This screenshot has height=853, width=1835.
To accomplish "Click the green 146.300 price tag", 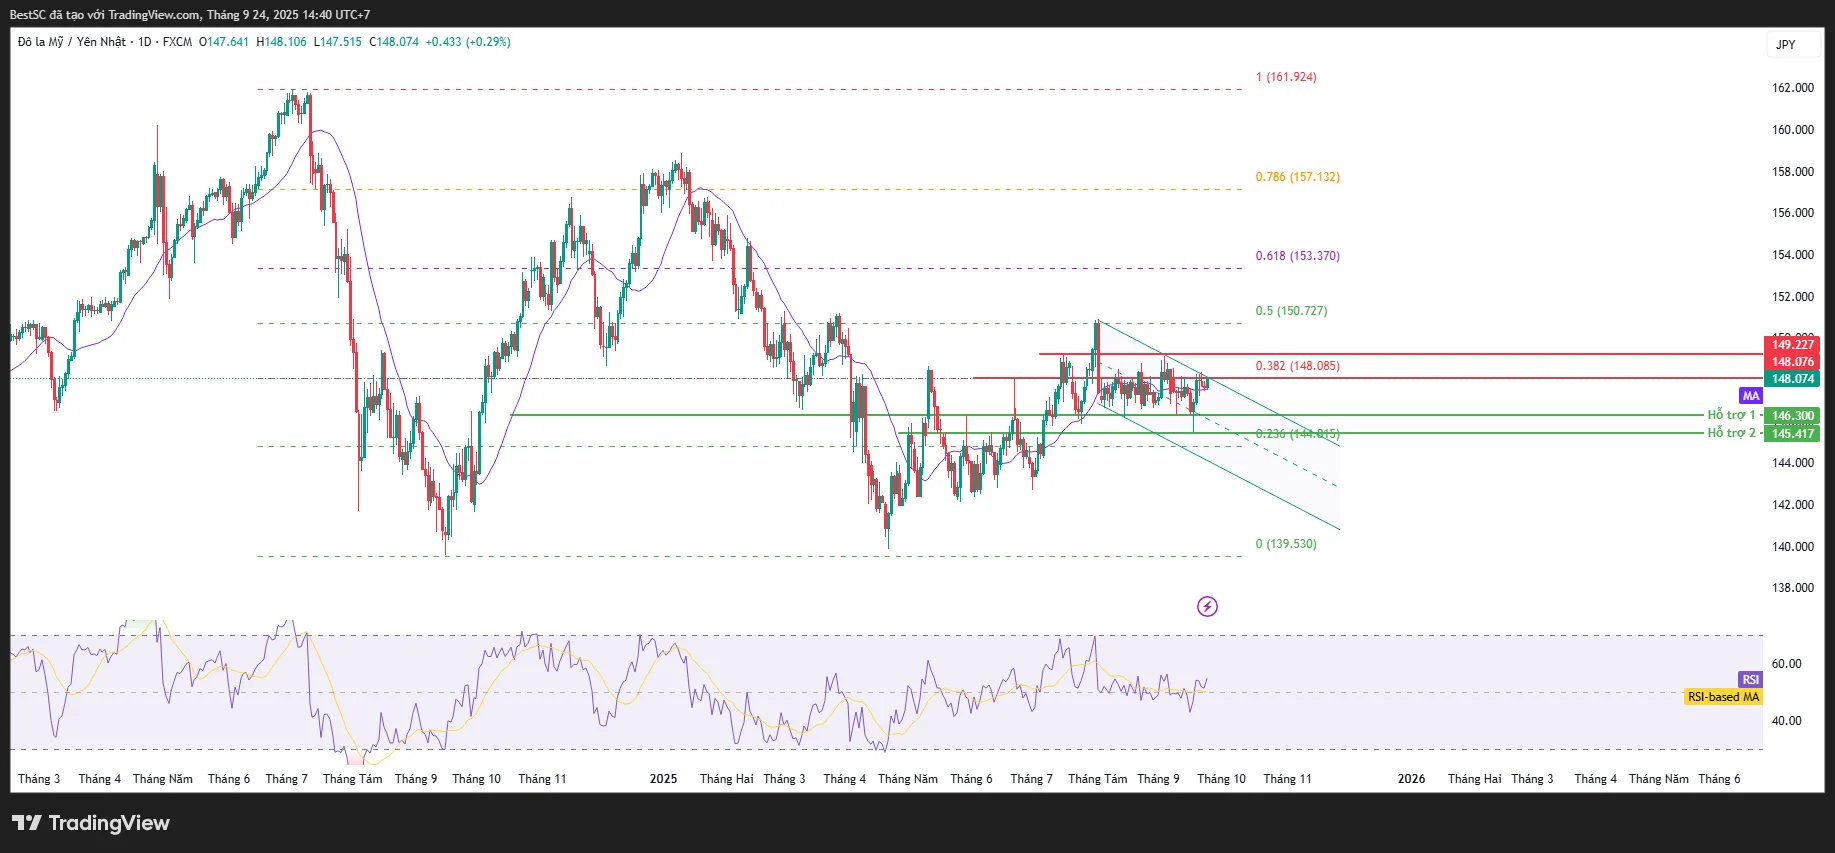I will point(1792,416).
